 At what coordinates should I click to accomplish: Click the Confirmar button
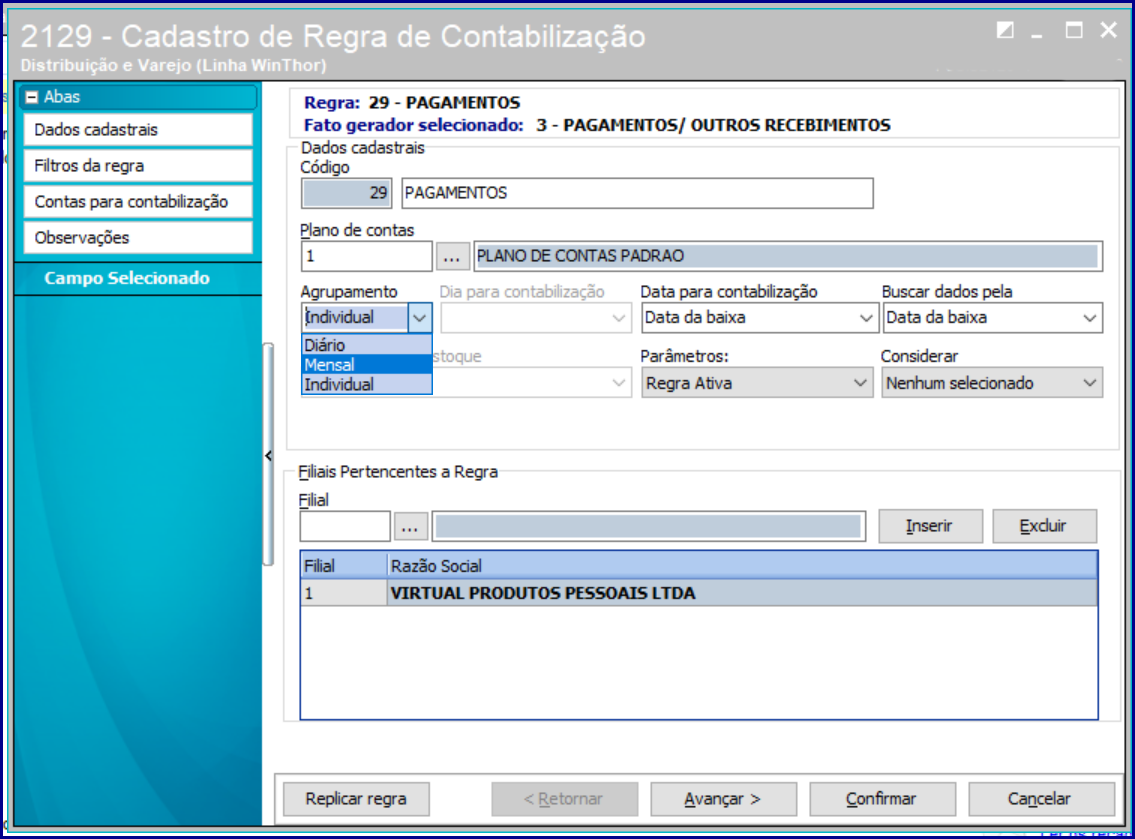pyautogui.click(x=882, y=799)
